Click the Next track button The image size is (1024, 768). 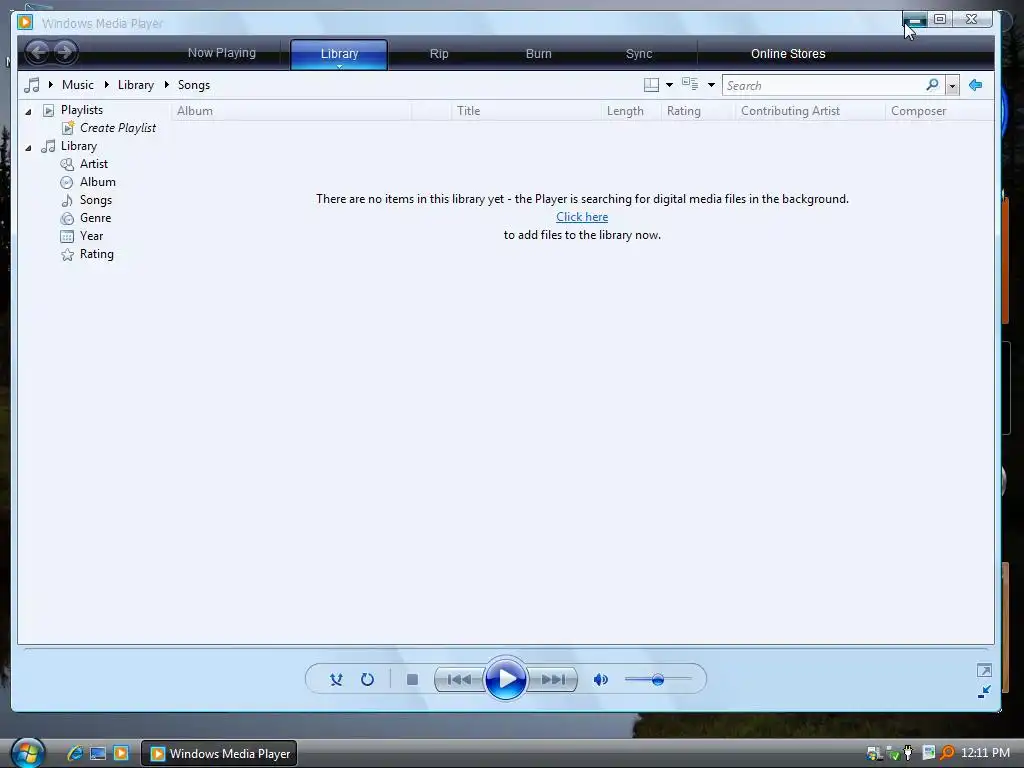(x=552, y=679)
